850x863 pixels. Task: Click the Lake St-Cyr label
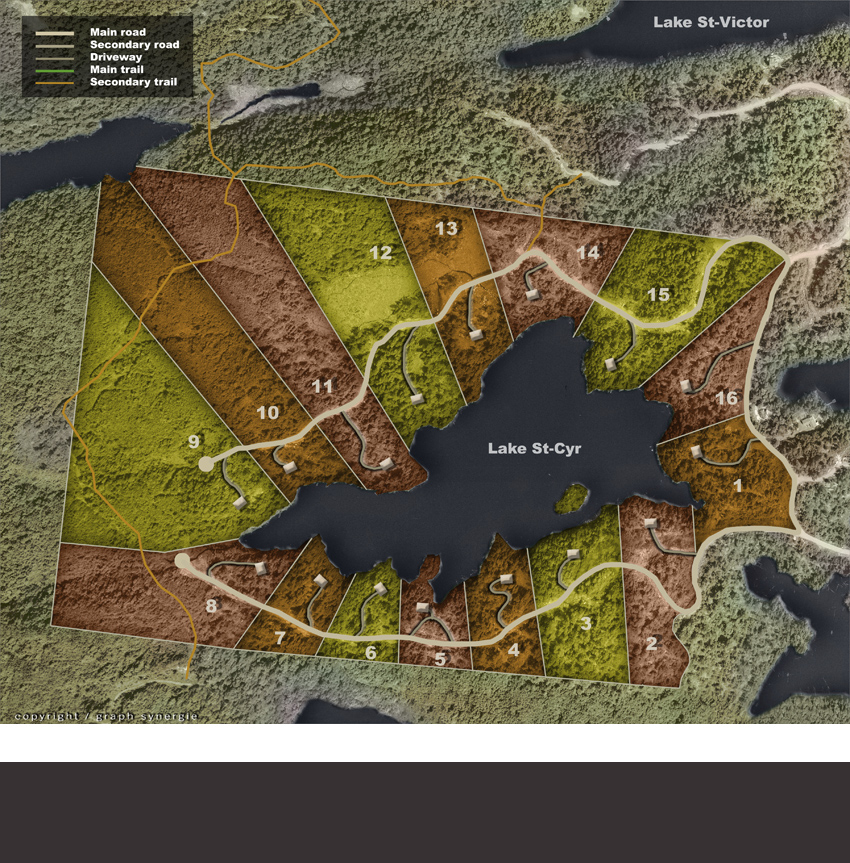pyautogui.click(x=534, y=449)
